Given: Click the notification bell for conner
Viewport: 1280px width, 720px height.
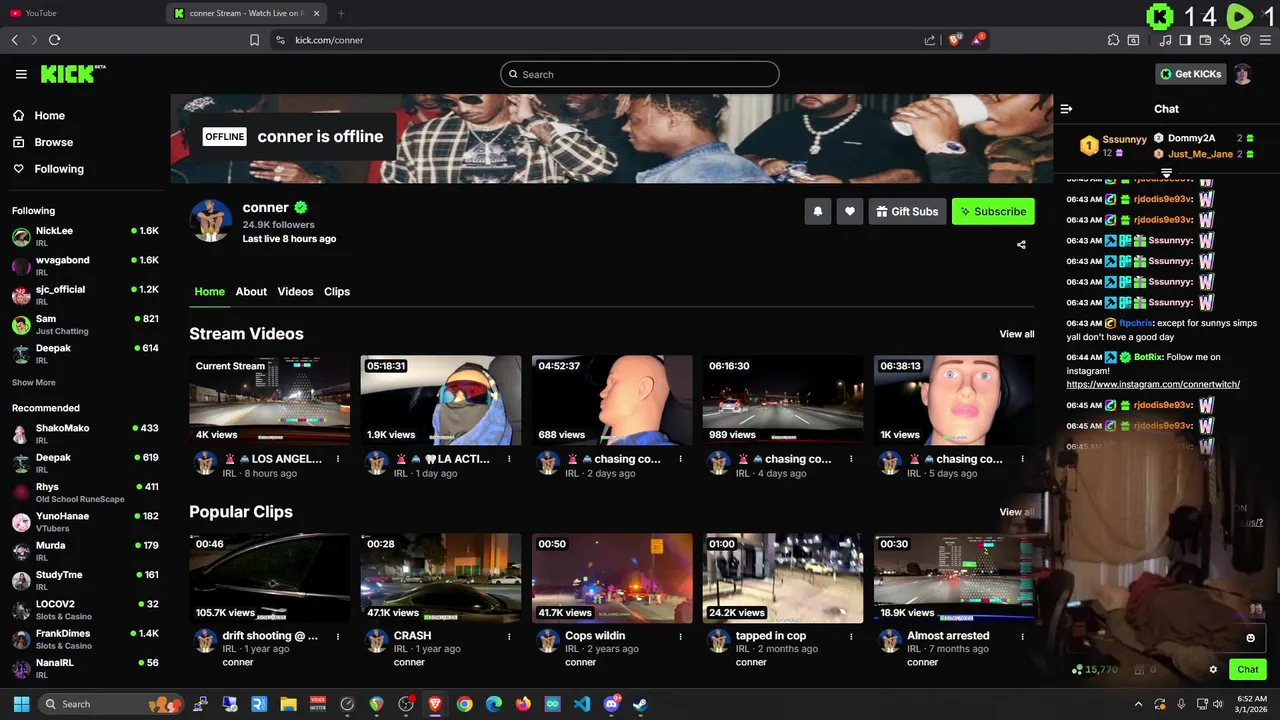Looking at the screenshot, I should (x=818, y=211).
